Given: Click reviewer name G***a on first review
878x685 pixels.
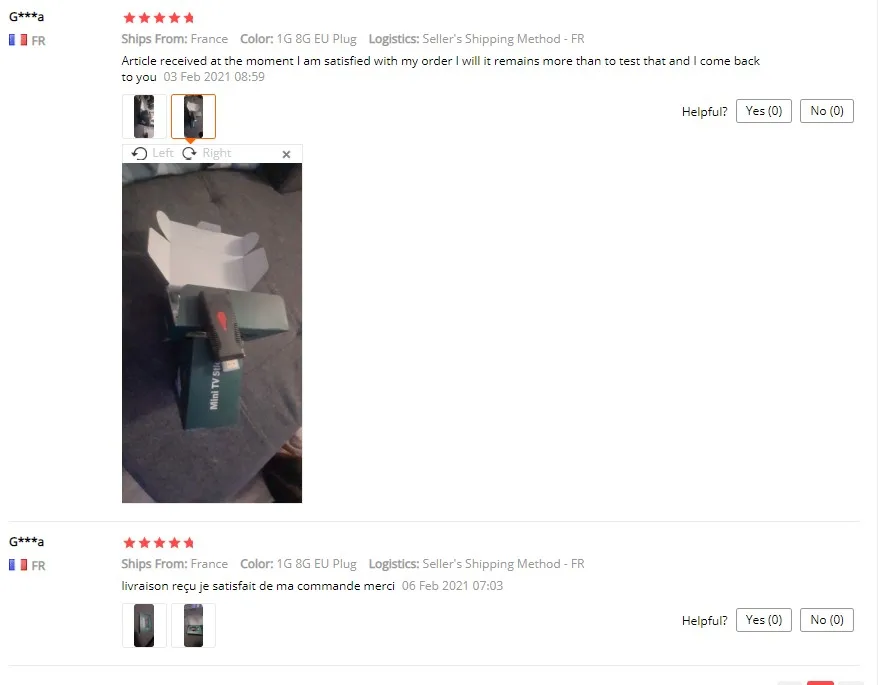Looking at the screenshot, I should coord(26,16).
